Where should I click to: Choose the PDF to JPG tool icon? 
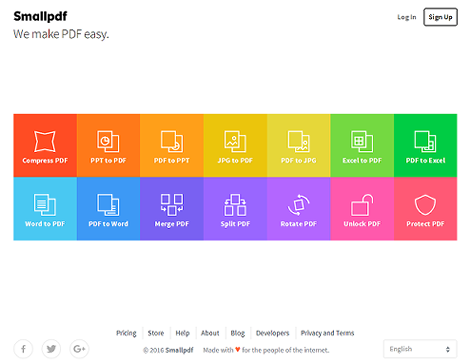coord(298,141)
